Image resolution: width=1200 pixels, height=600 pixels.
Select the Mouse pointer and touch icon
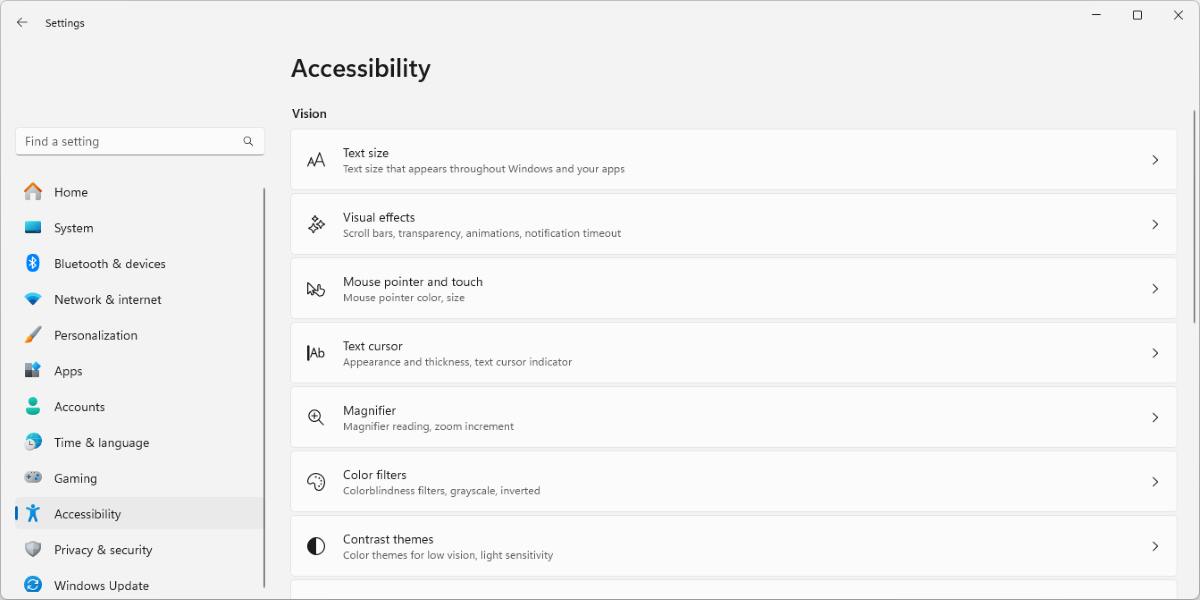tap(317, 288)
